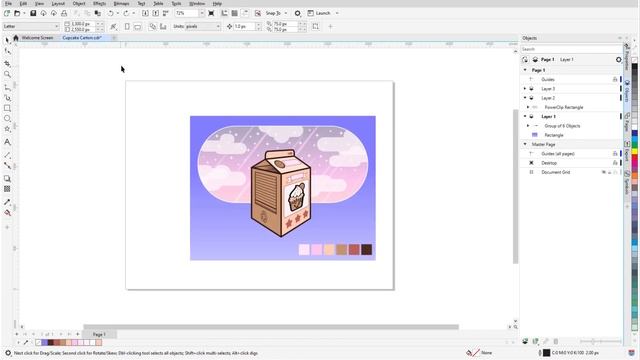Click the Undo arrow icon
This screenshot has width=640, height=360.
coord(110,13)
